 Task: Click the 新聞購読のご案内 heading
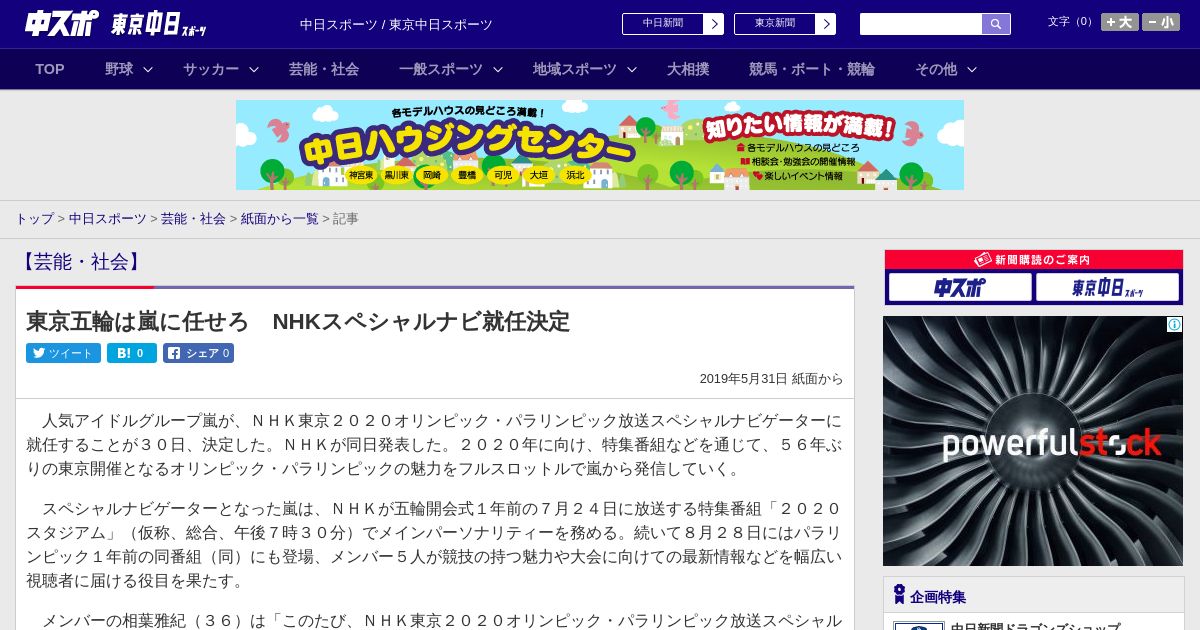[1033, 260]
